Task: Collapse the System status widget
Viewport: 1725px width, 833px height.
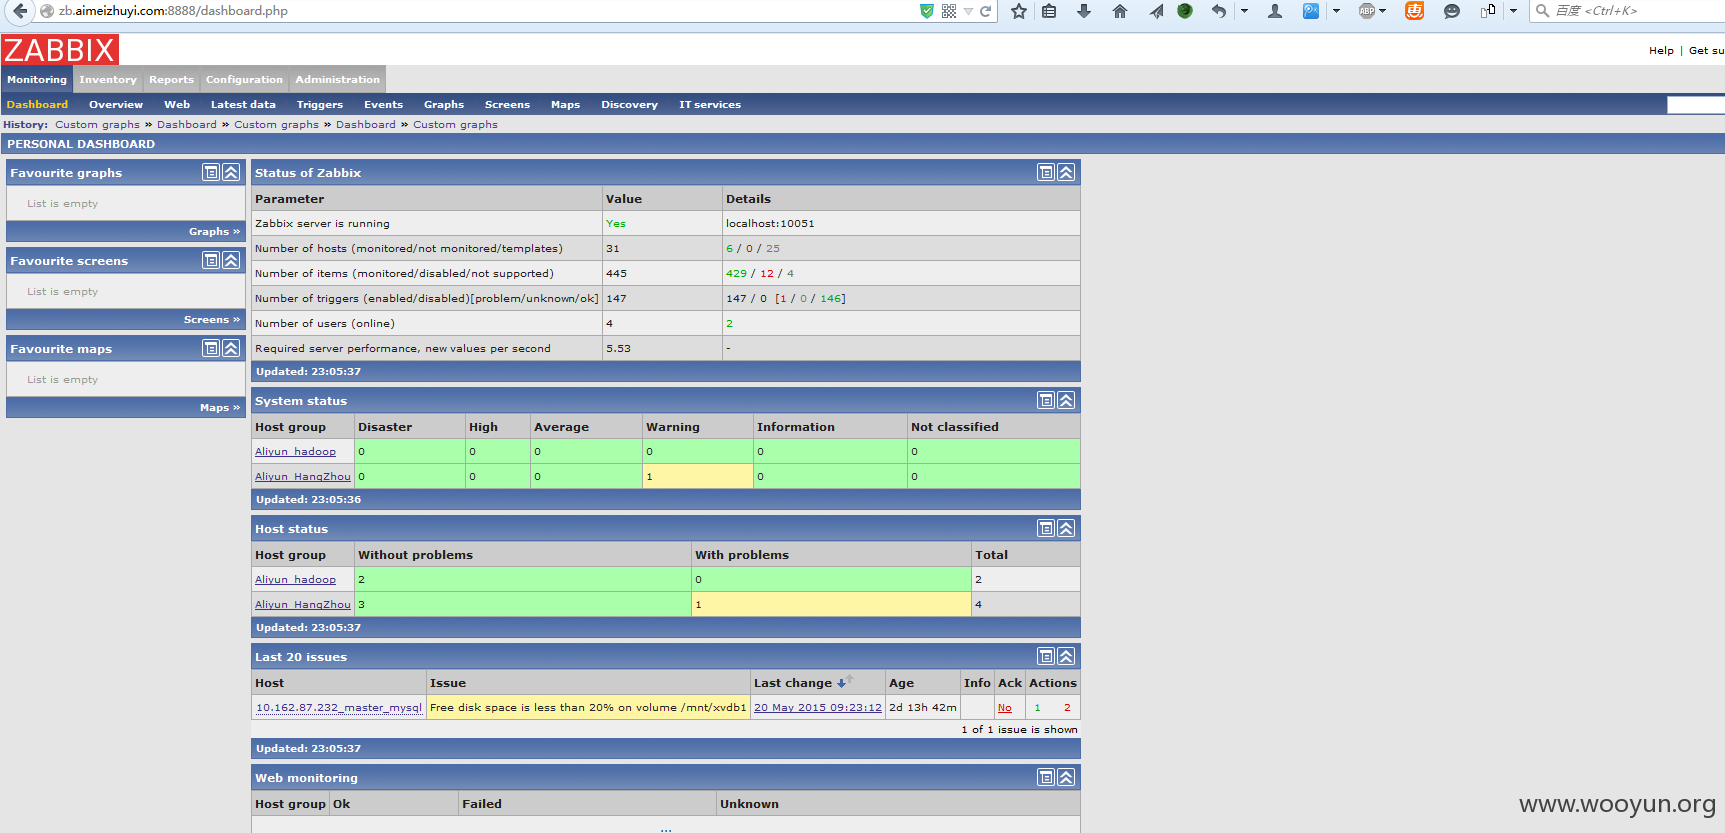Action: [x=1066, y=400]
